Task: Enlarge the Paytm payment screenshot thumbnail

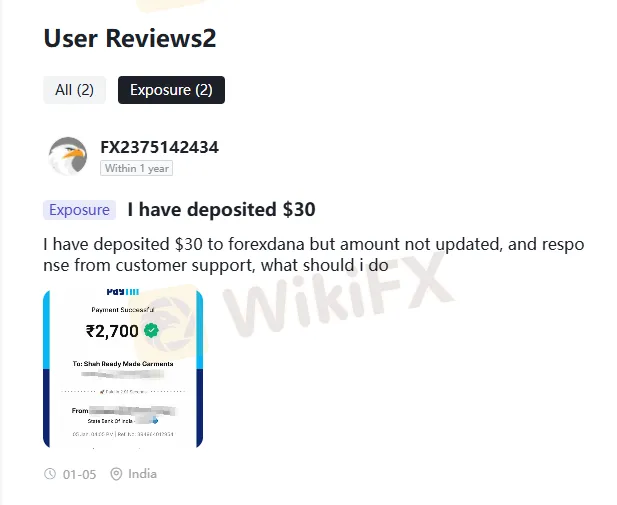Action: coord(123,369)
